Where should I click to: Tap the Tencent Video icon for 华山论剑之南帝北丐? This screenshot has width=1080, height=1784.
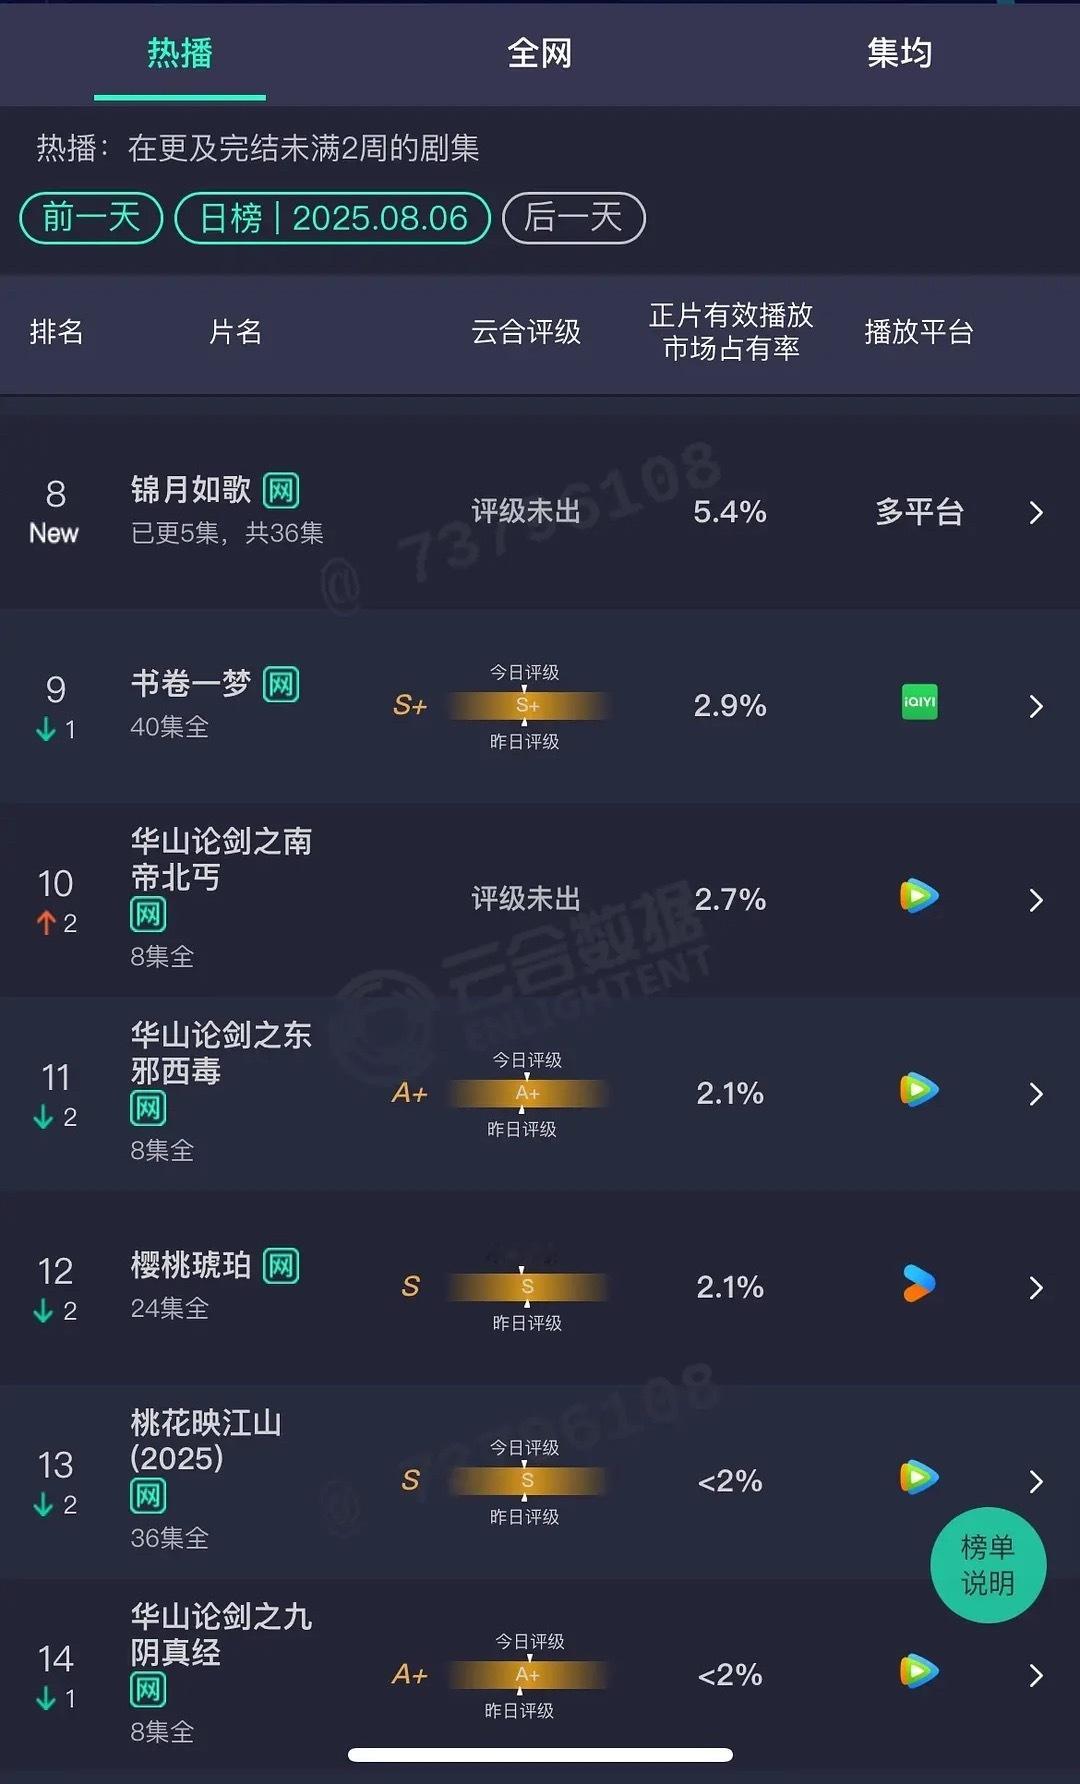(919, 895)
